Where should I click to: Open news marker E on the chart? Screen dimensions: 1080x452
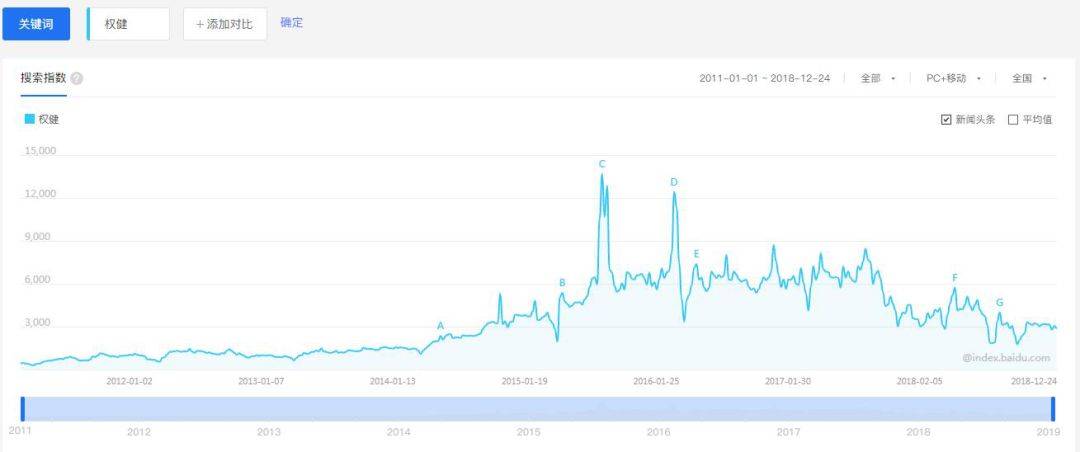(696, 254)
